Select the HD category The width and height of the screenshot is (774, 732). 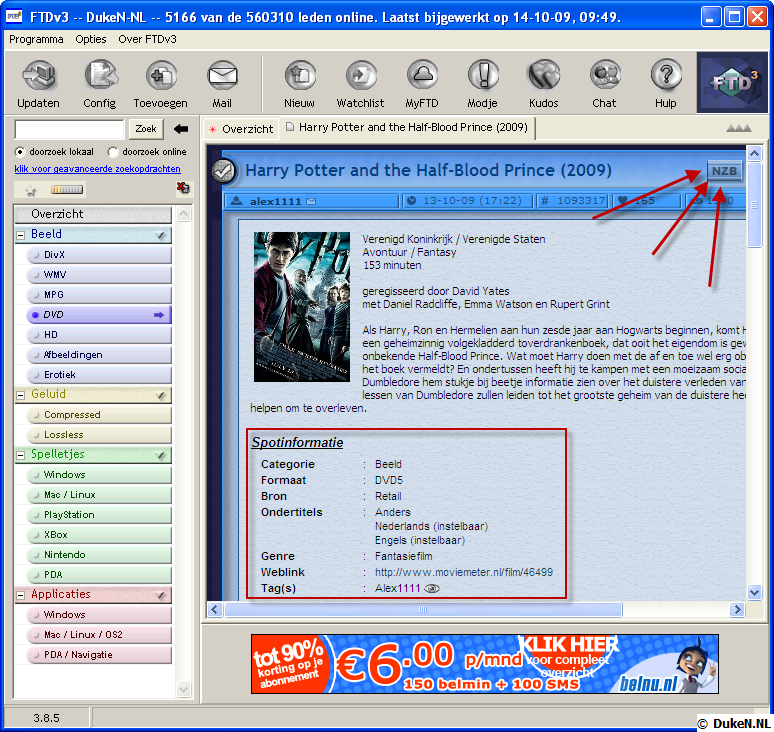[99, 335]
